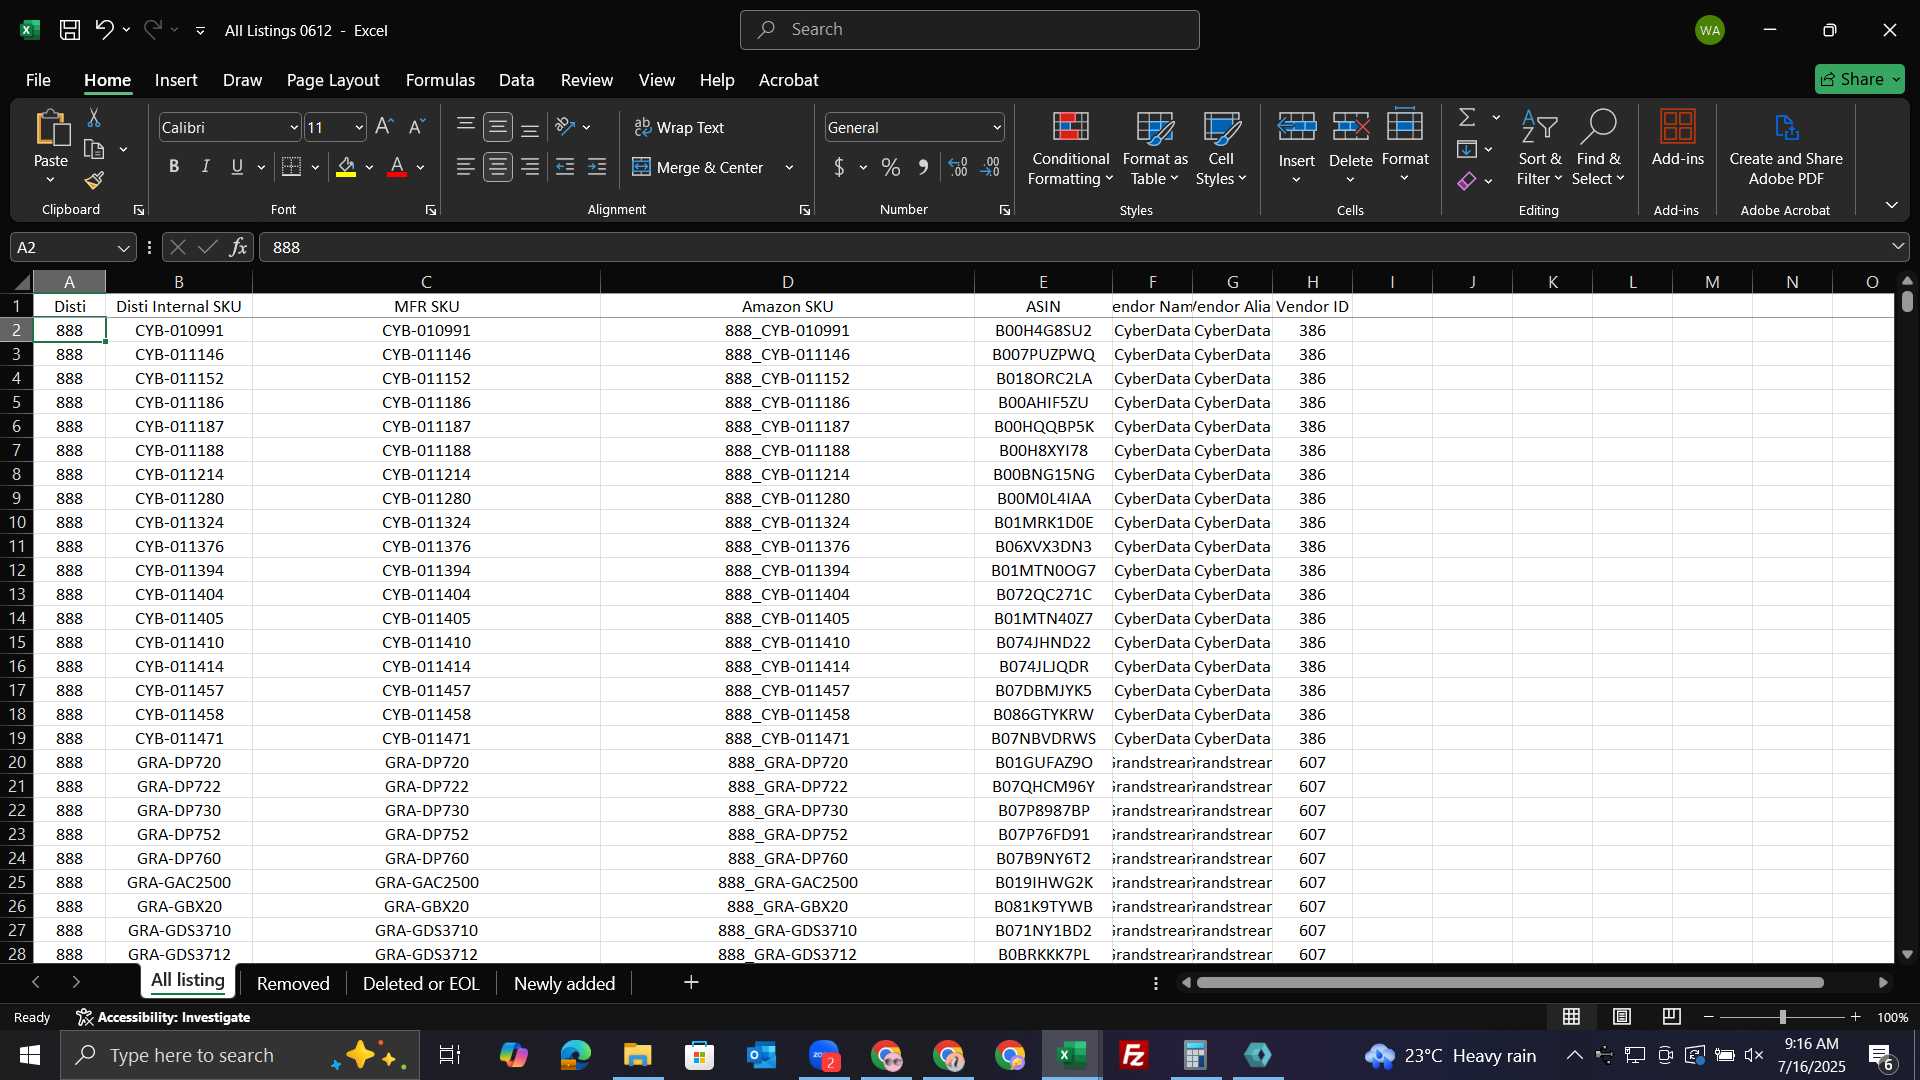
Task: Click the Fill down icon
Action: click(x=1467, y=150)
